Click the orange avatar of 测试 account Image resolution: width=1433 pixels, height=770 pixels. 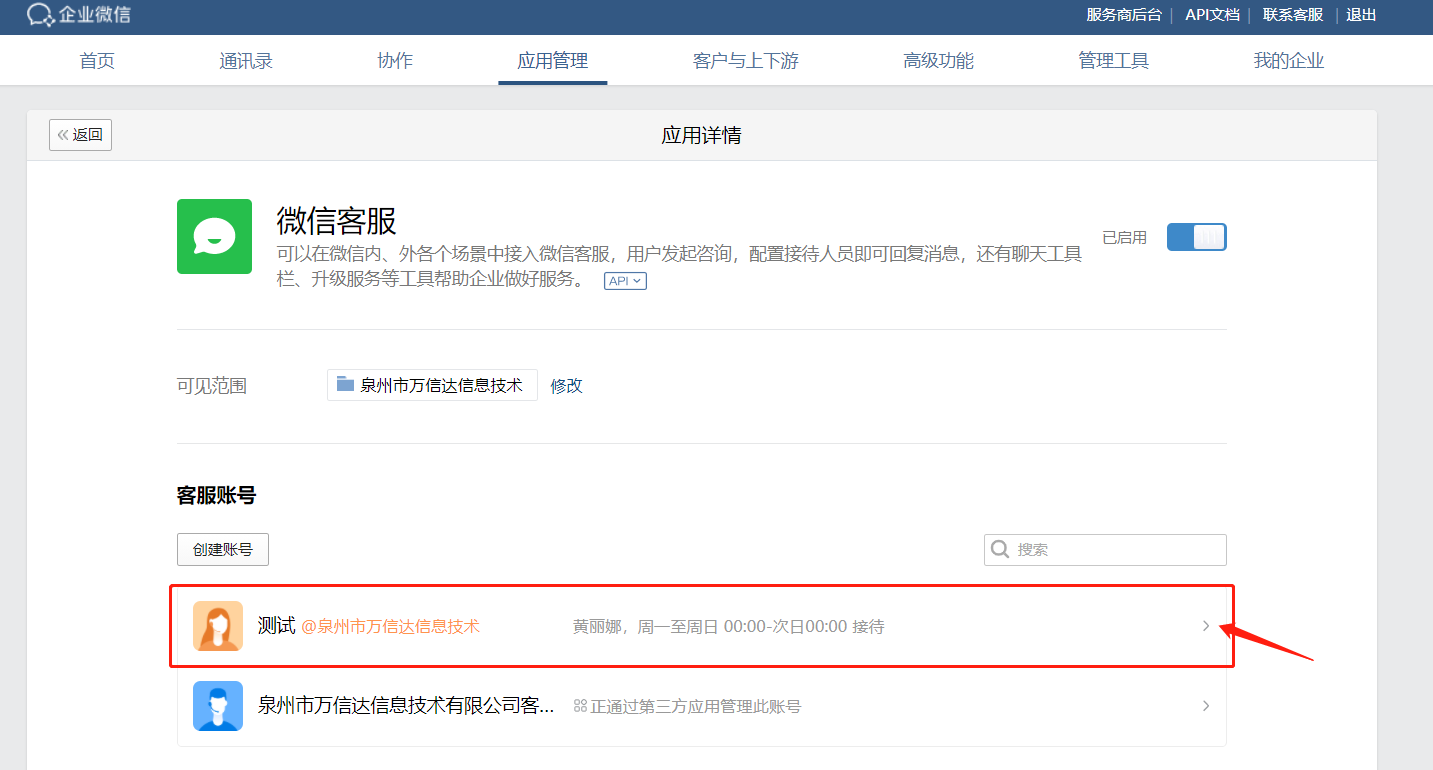218,626
